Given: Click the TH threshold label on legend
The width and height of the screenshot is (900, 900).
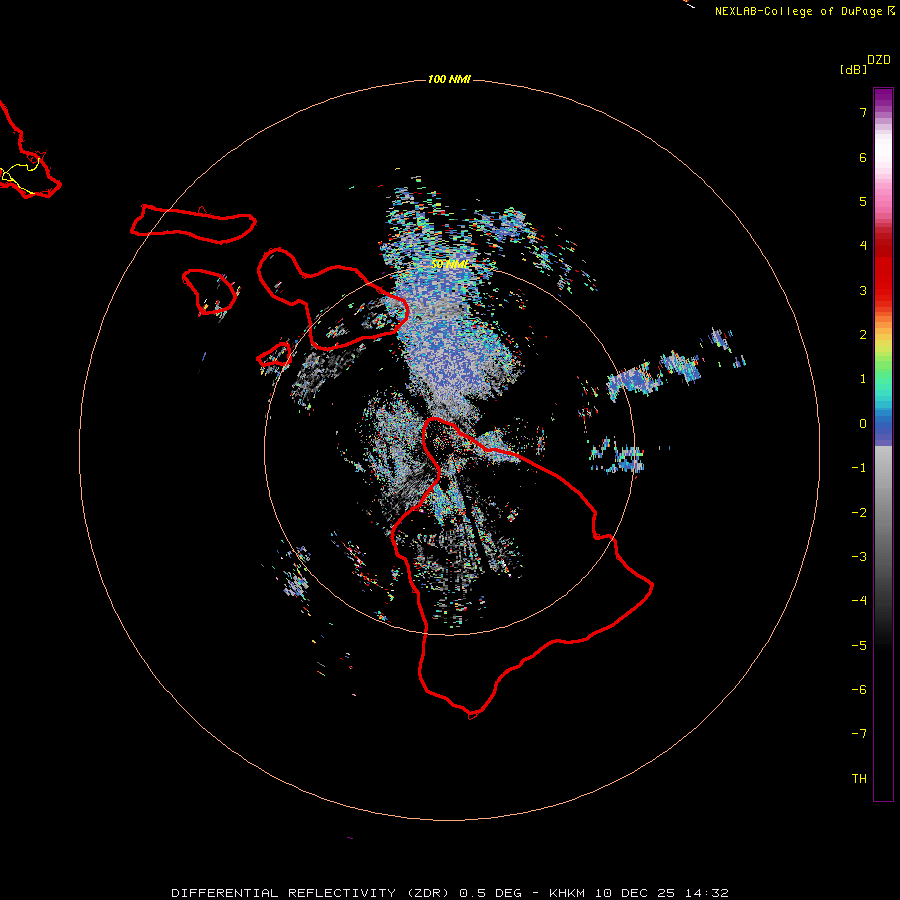Looking at the screenshot, I should [x=859, y=779].
